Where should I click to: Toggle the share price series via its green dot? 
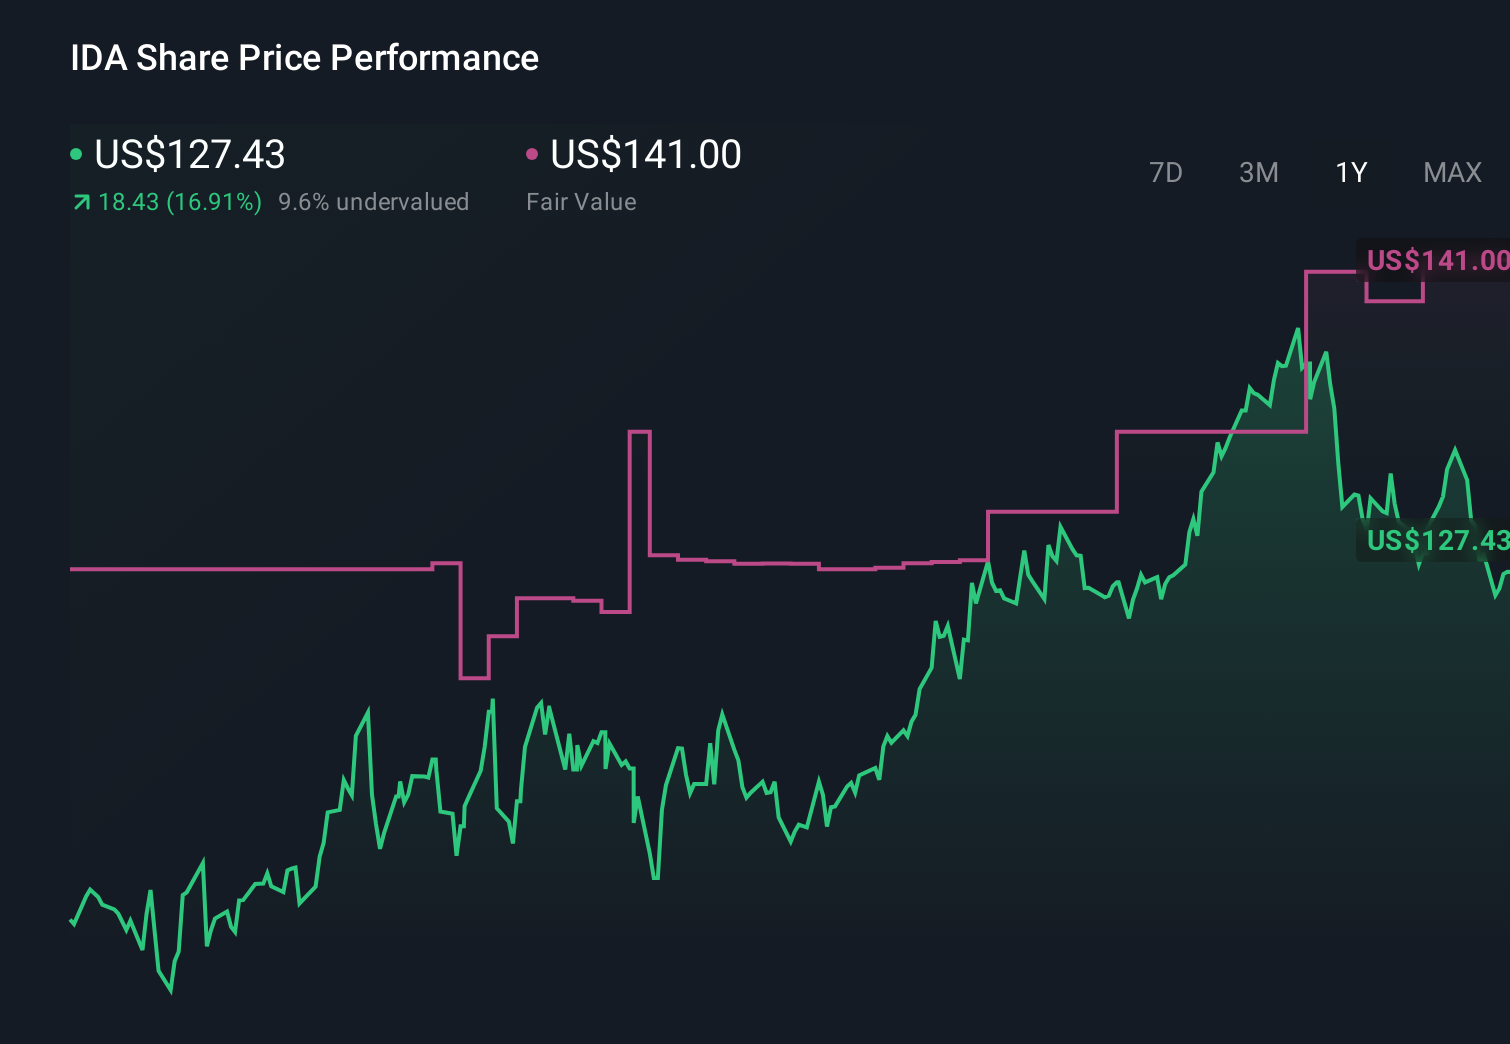(76, 152)
